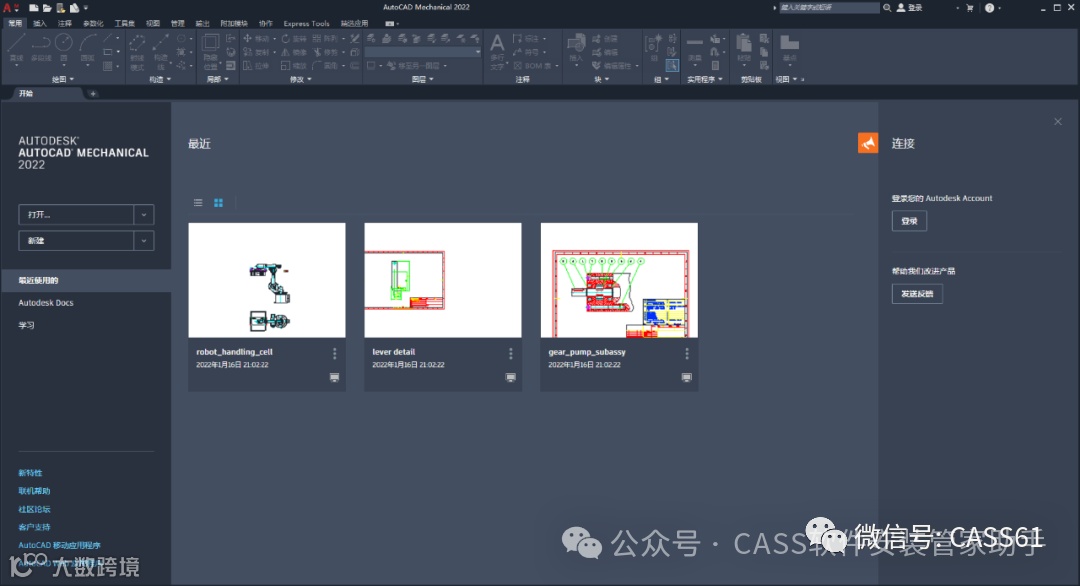Open the robot_handling_cell drawing thumbnail

pyautogui.click(x=267, y=280)
